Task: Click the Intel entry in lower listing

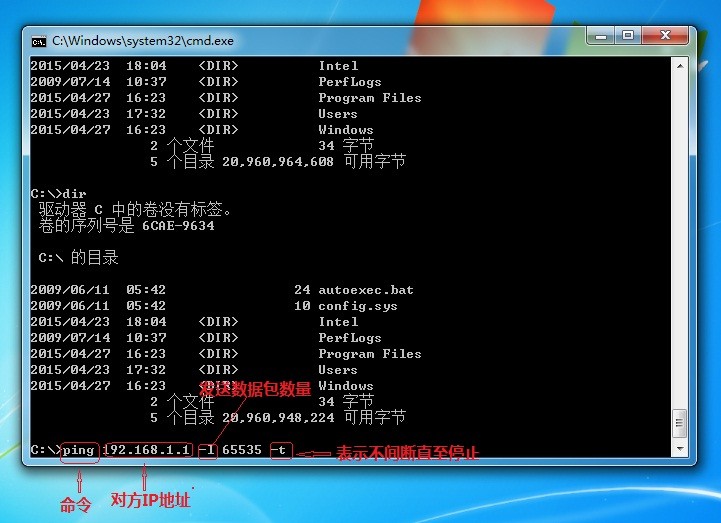Action: [338, 322]
